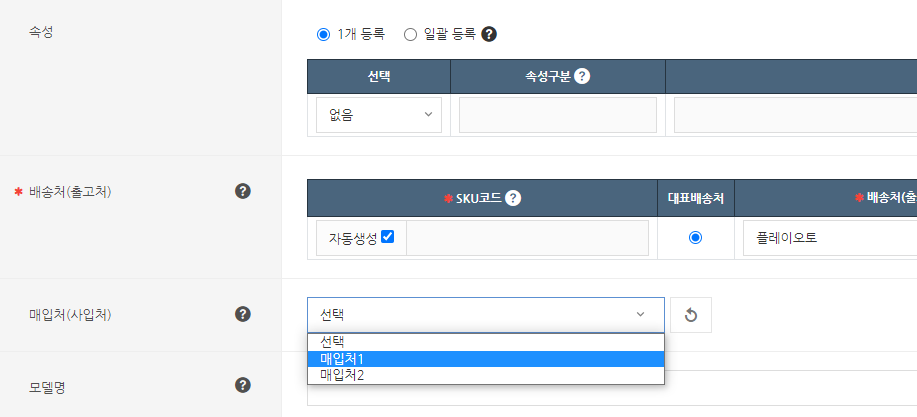Choose 매입처1 from the dropdown list
The width and height of the screenshot is (917, 417).
pyautogui.click(x=485, y=359)
